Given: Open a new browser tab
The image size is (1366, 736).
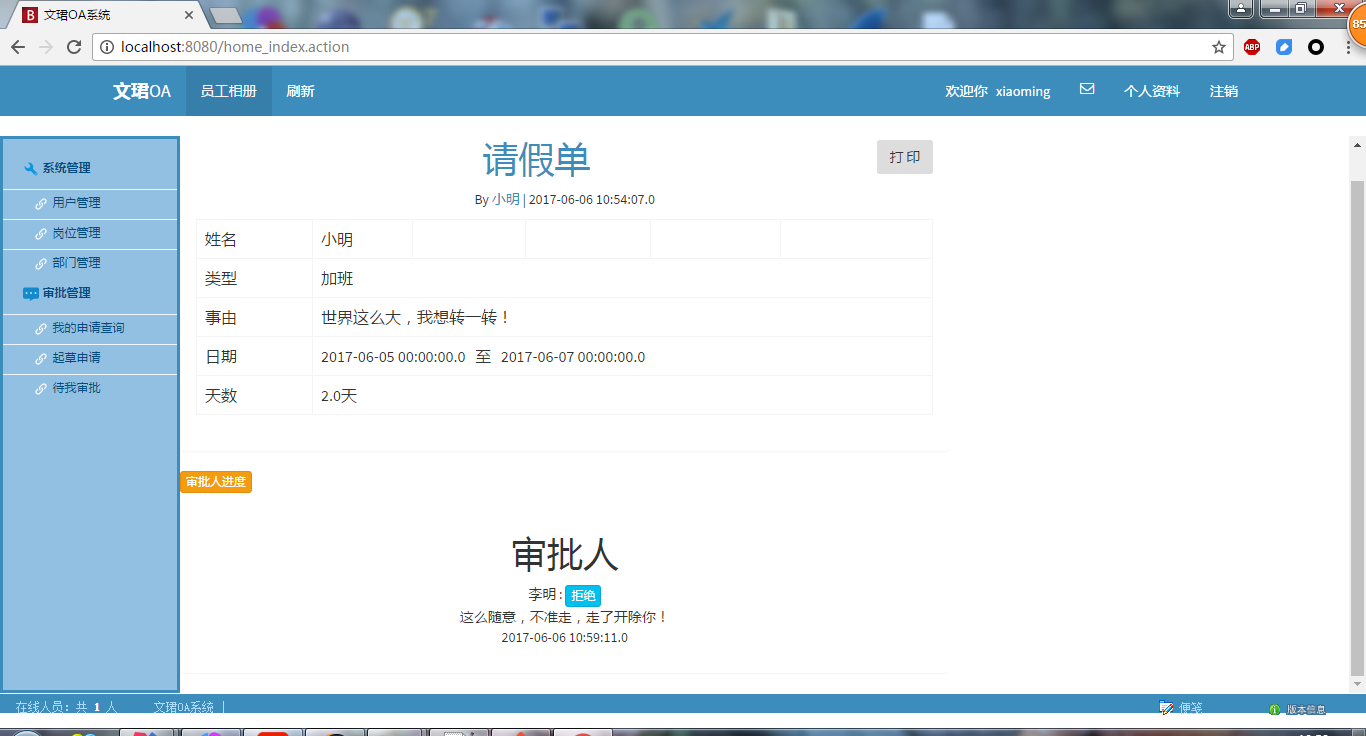Looking at the screenshot, I should (x=227, y=16).
